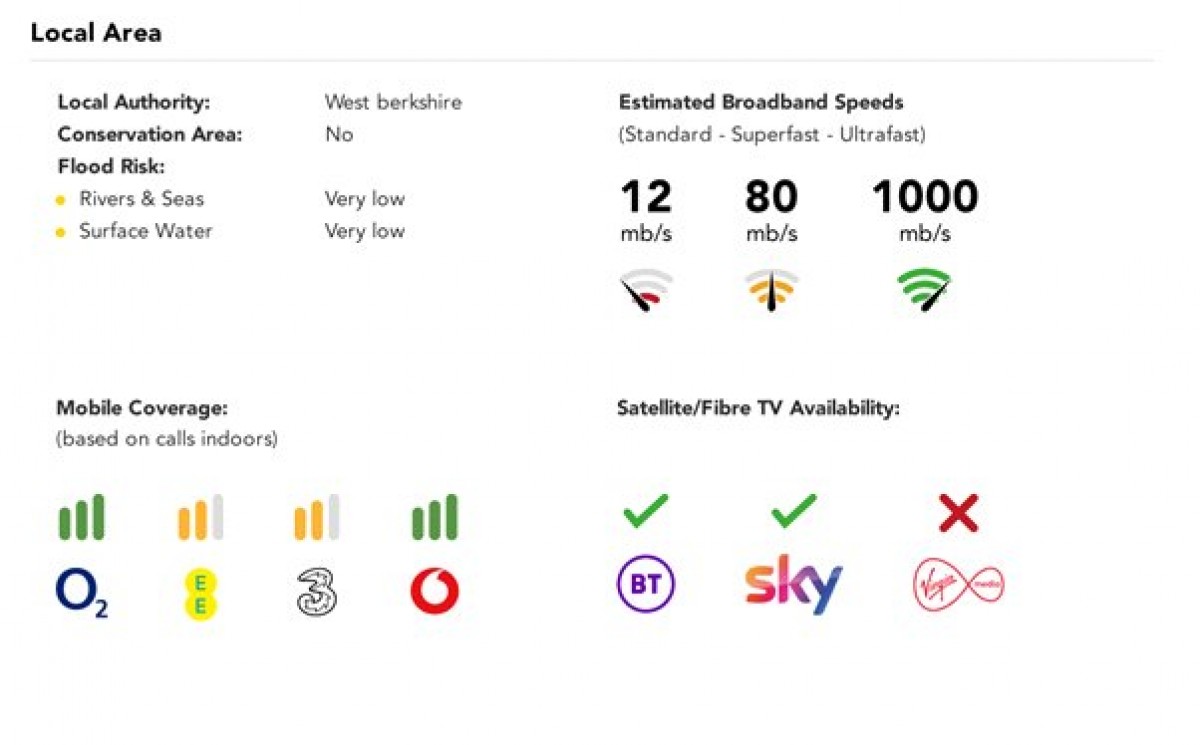Image resolution: width=1200 pixels, height=745 pixels.
Task: Click the green checkmark above BT
Action: 645,513
